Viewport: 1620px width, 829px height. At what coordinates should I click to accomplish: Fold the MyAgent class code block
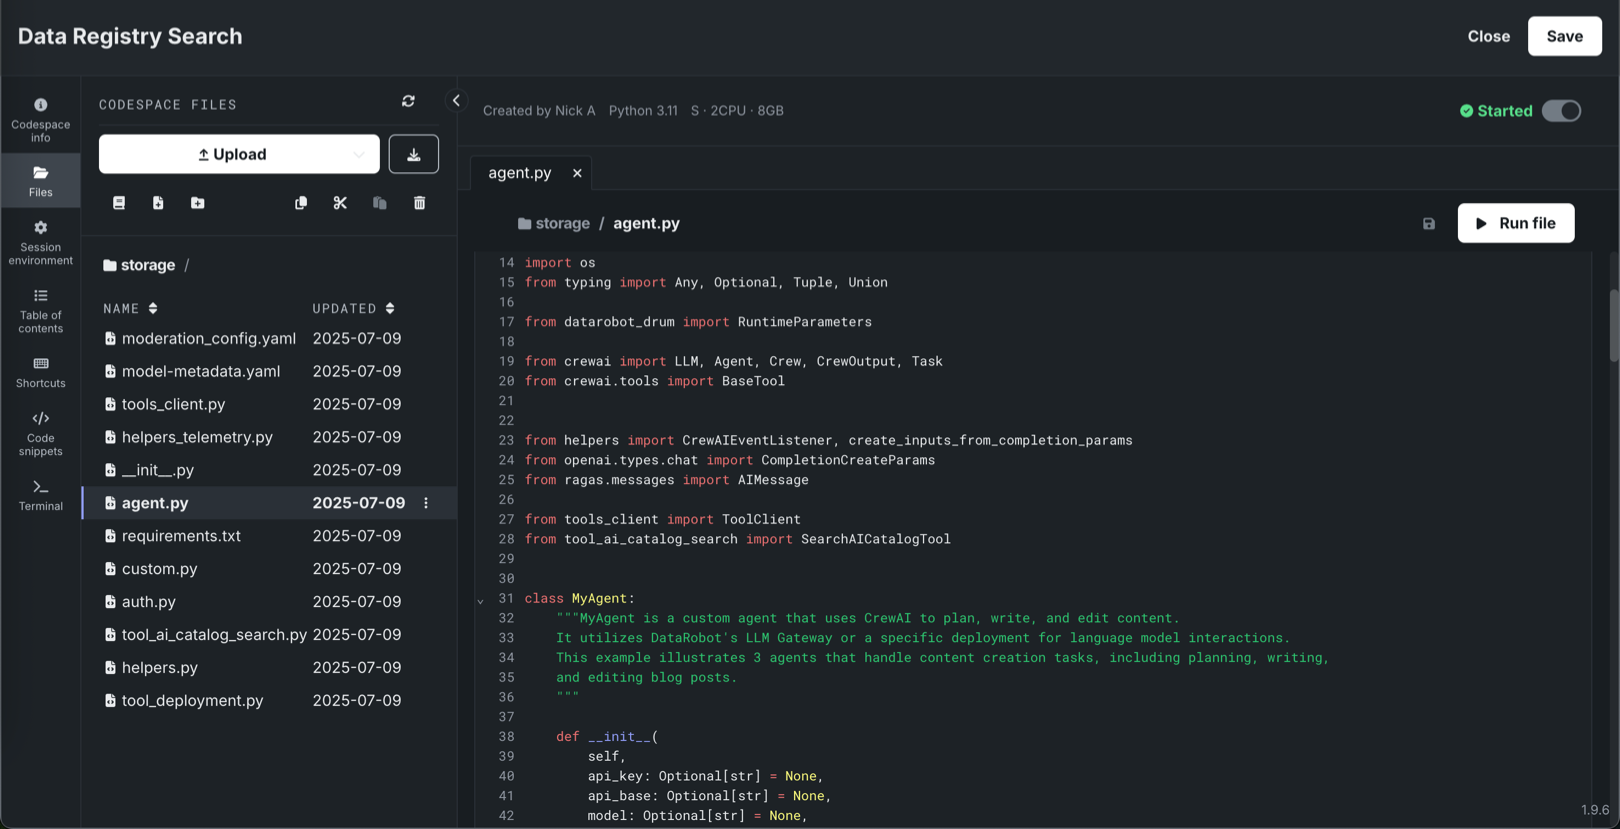481,601
